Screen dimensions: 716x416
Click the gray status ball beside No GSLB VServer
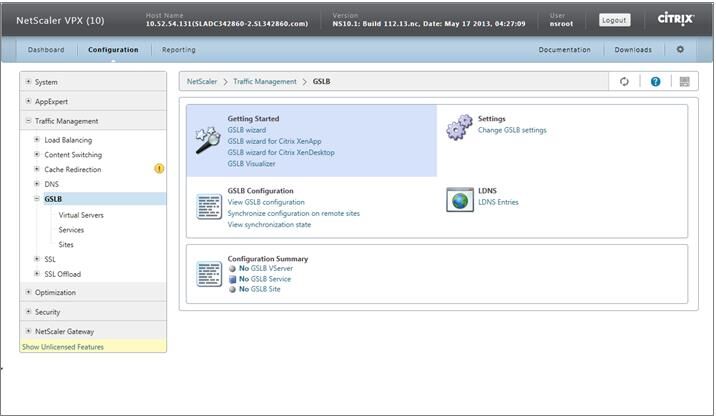click(232, 269)
